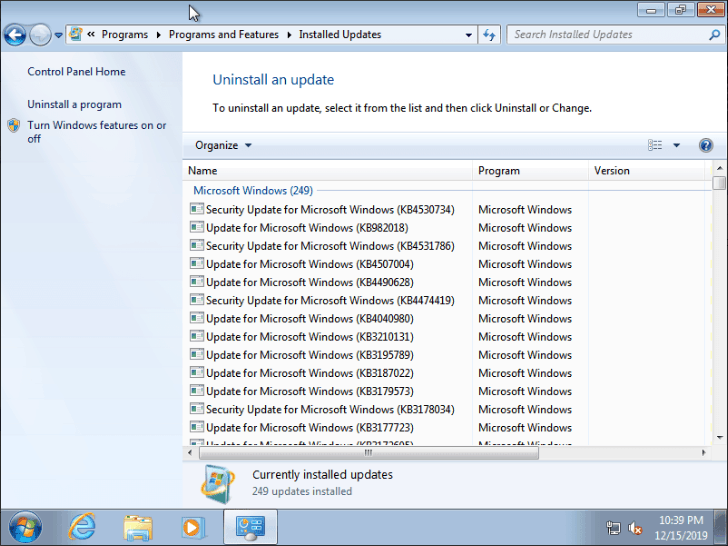728x546 pixels.
Task: Click the icon of update KB4474419
Action: [197, 300]
